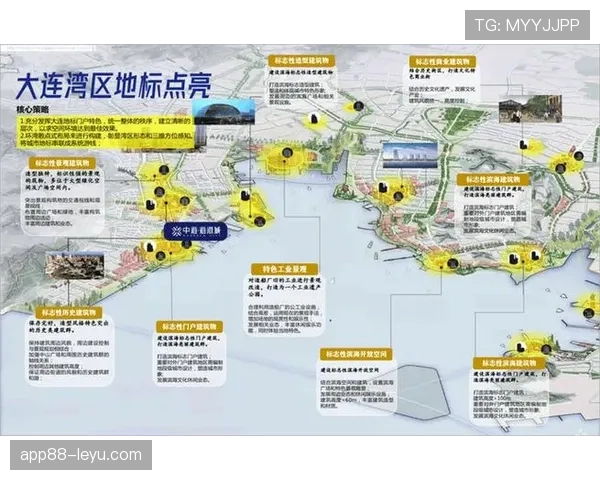Select the 标志性滨海开放空间 gold label
The width and height of the screenshot is (600, 480).
pyautogui.click(x=357, y=354)
